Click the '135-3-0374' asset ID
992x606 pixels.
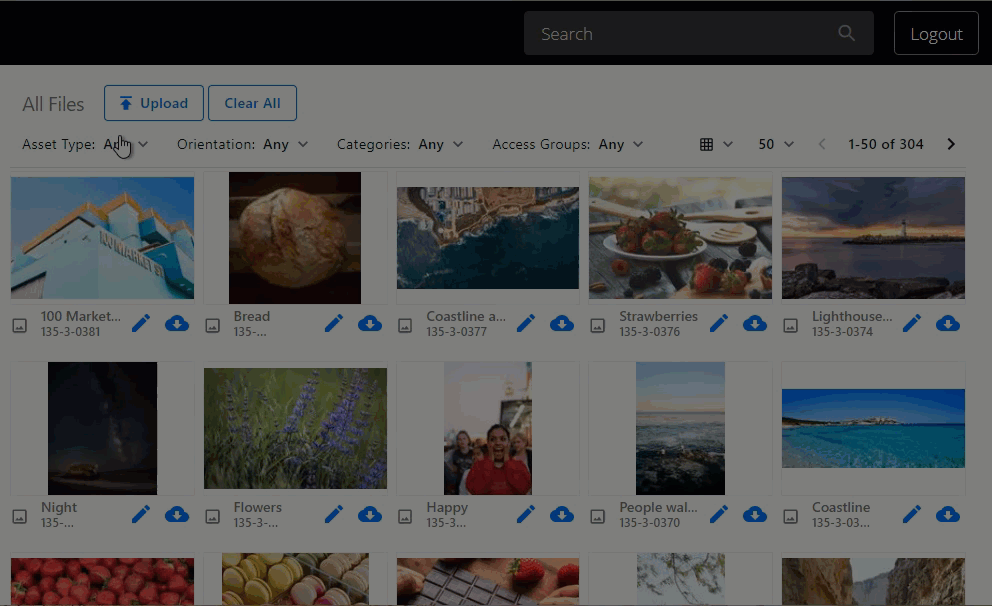[x=843, y=332]
